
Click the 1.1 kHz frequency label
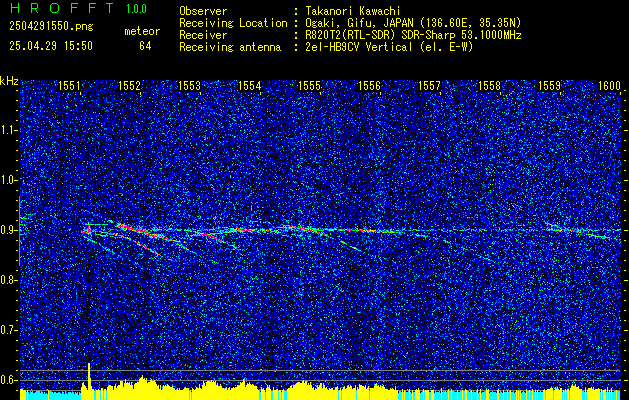tap(8, 130)
